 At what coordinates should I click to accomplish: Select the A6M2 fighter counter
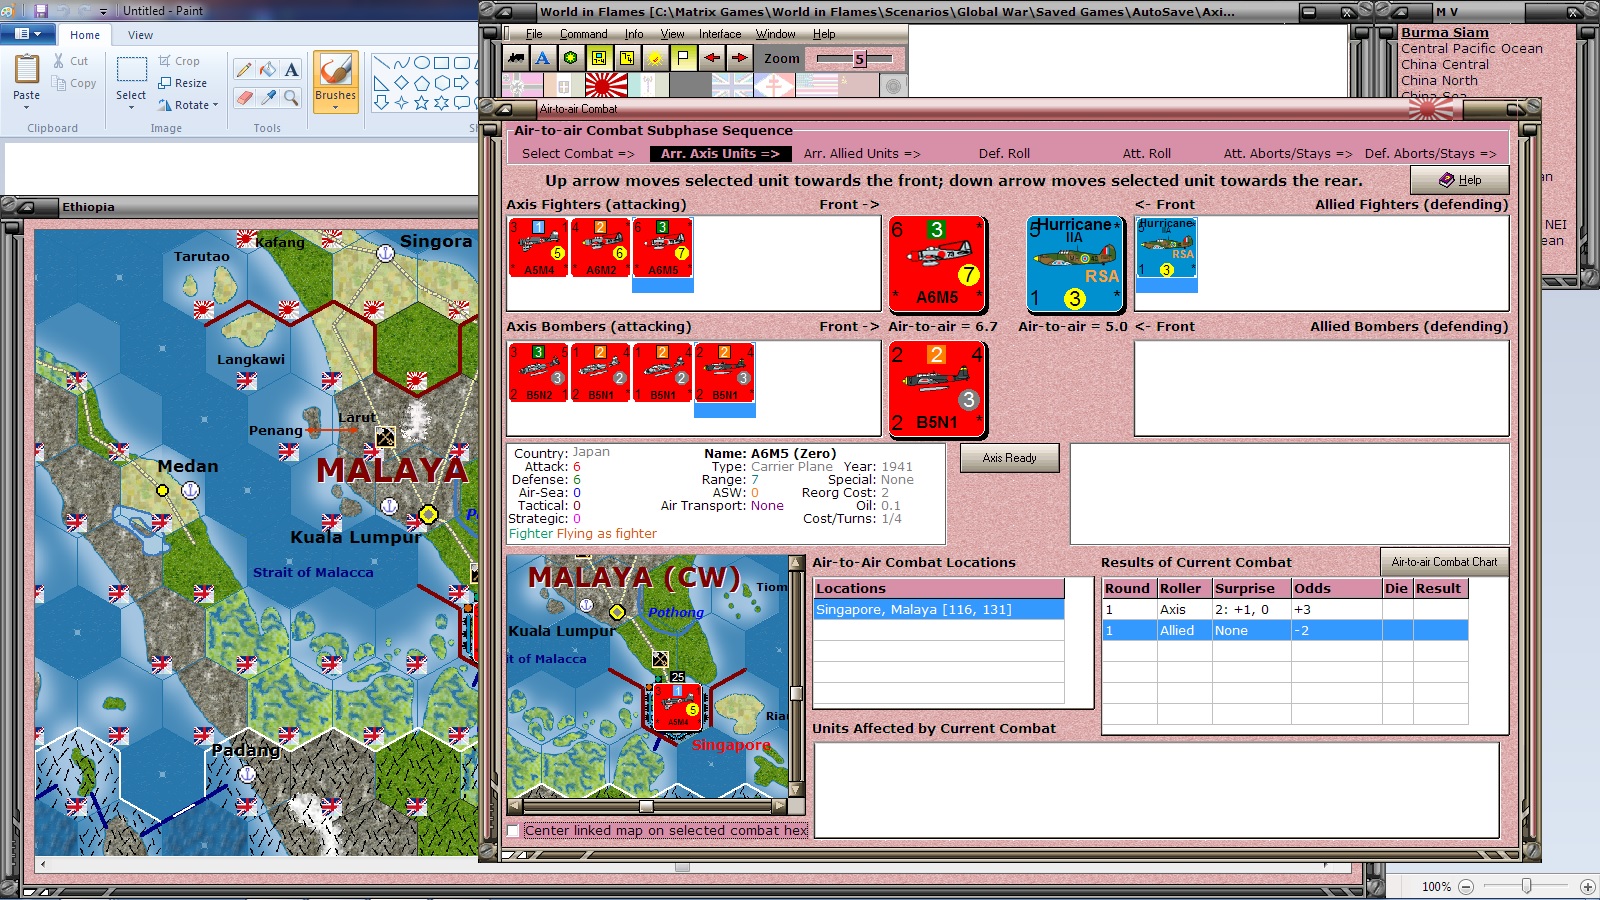pyautogui.click(x=601, y=248)
